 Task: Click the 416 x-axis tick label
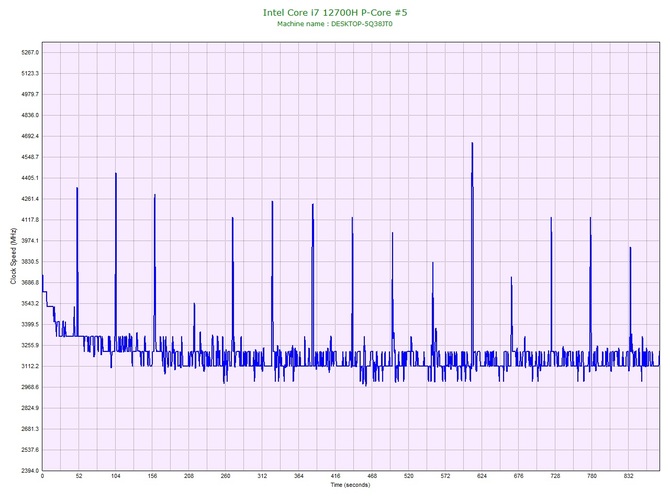335,476
